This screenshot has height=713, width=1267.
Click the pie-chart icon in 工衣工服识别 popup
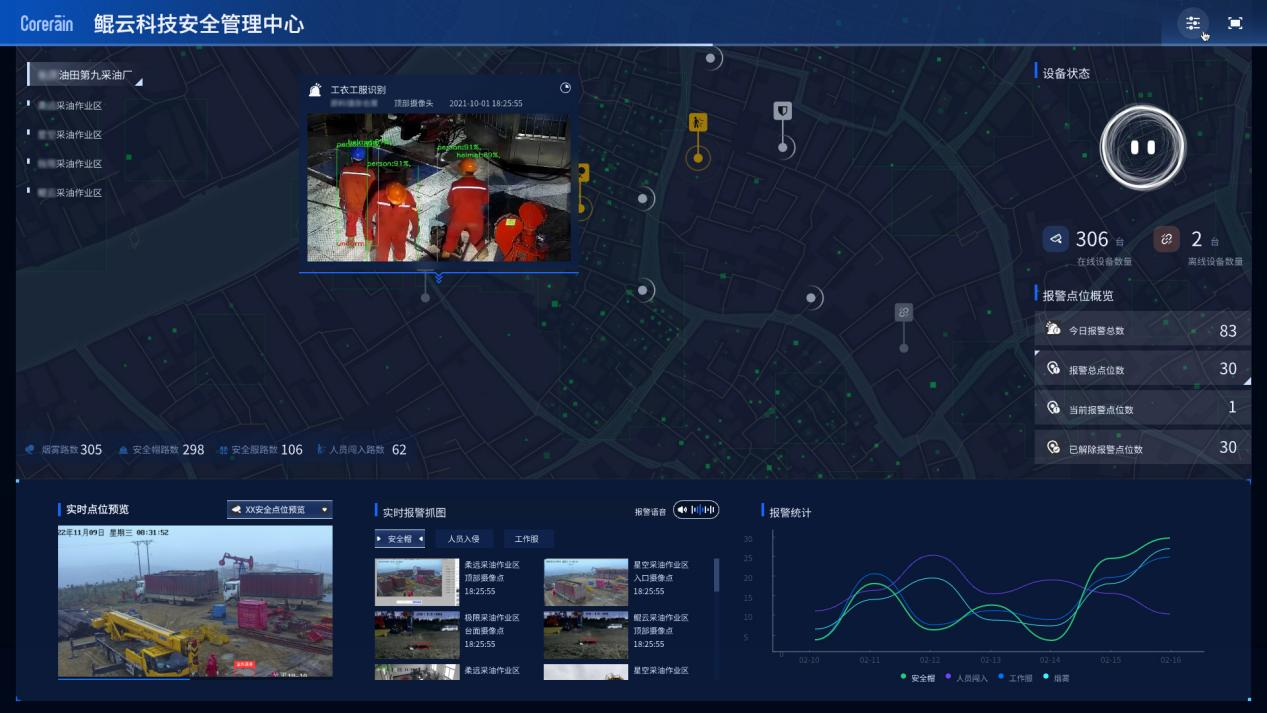[x=565, y=88]
